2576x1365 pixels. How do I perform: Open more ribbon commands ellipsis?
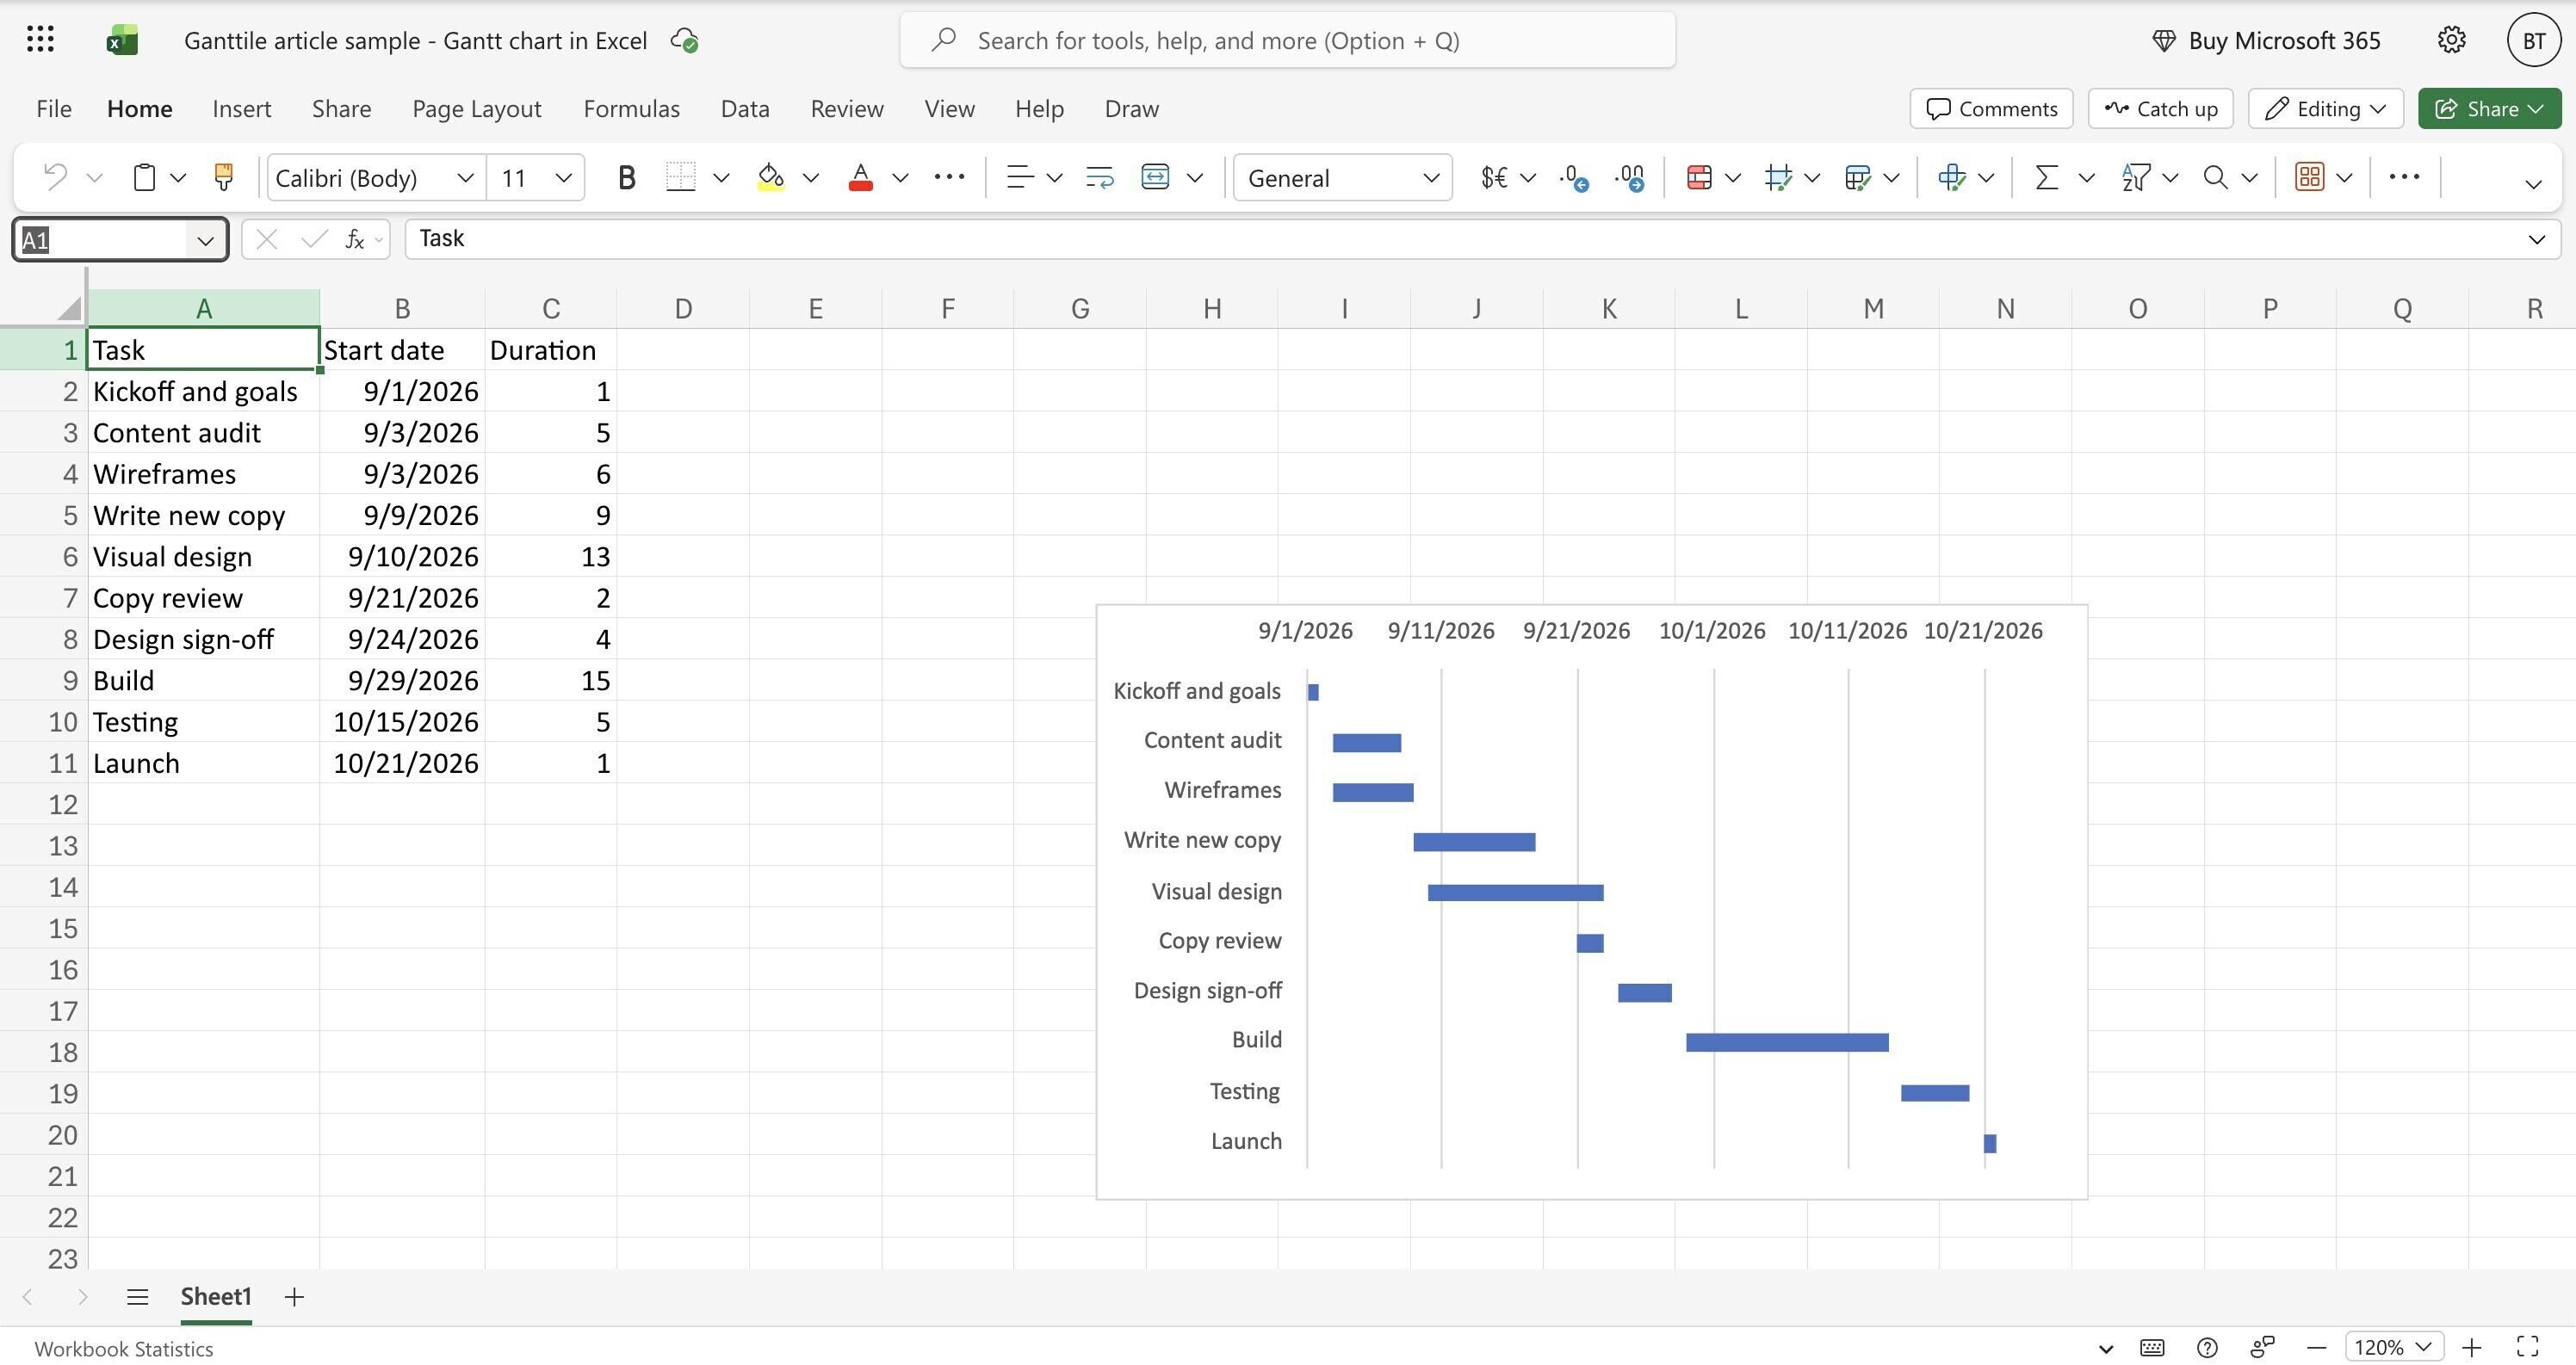2404,177
